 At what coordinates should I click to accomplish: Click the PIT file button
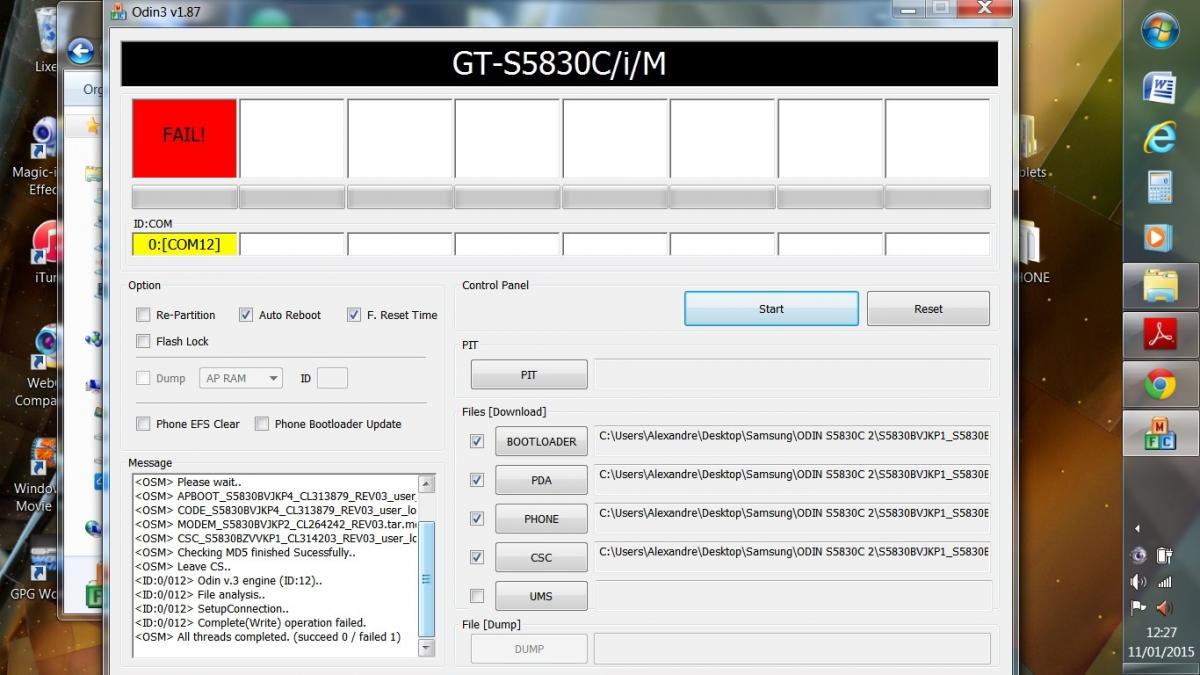coord(529,375)
